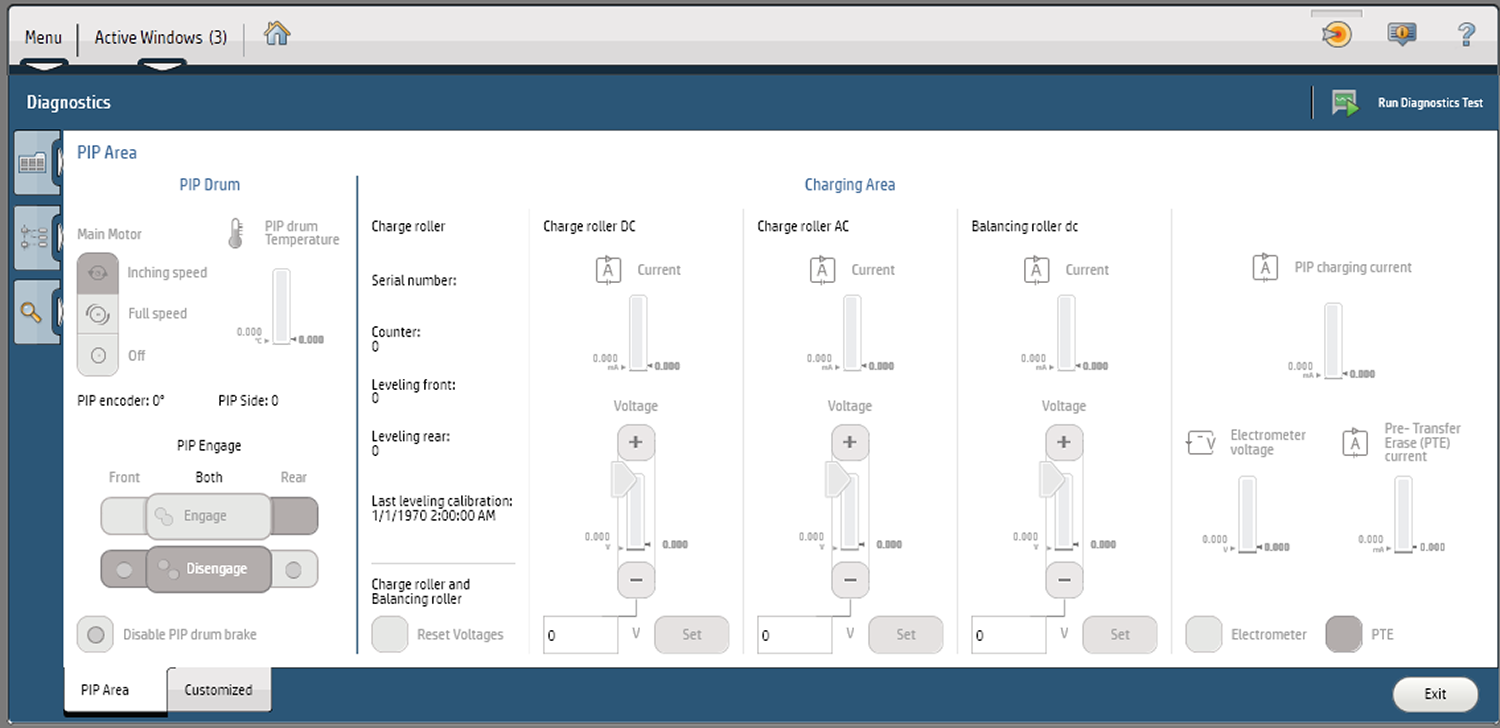Open the magnifying glass sidebar icon
The image size is (1500, 728).
(x=33, y=311)
